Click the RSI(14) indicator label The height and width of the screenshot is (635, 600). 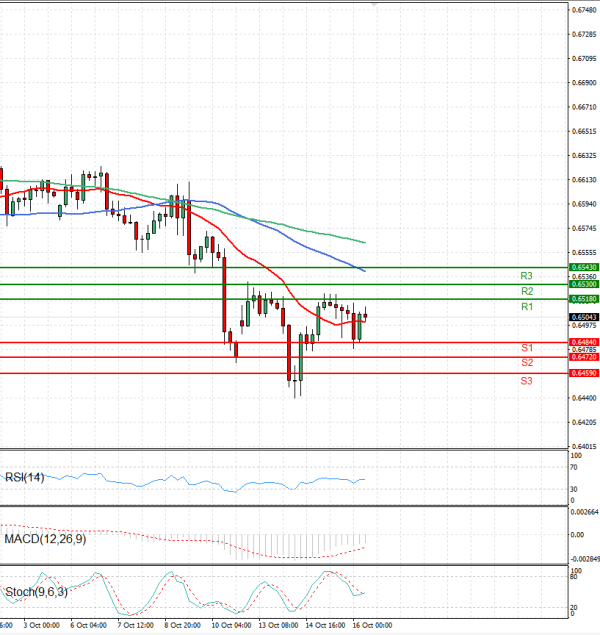click(27, 477)
